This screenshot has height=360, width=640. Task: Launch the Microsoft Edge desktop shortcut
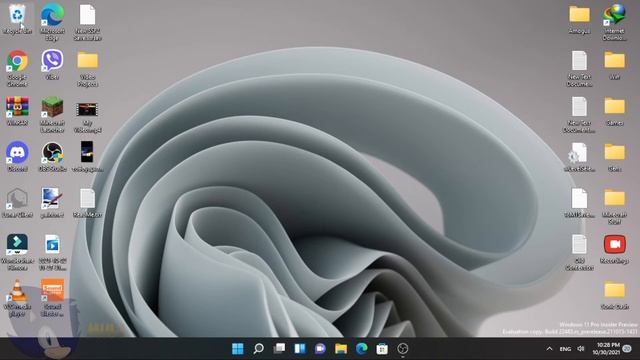[52, 21]
